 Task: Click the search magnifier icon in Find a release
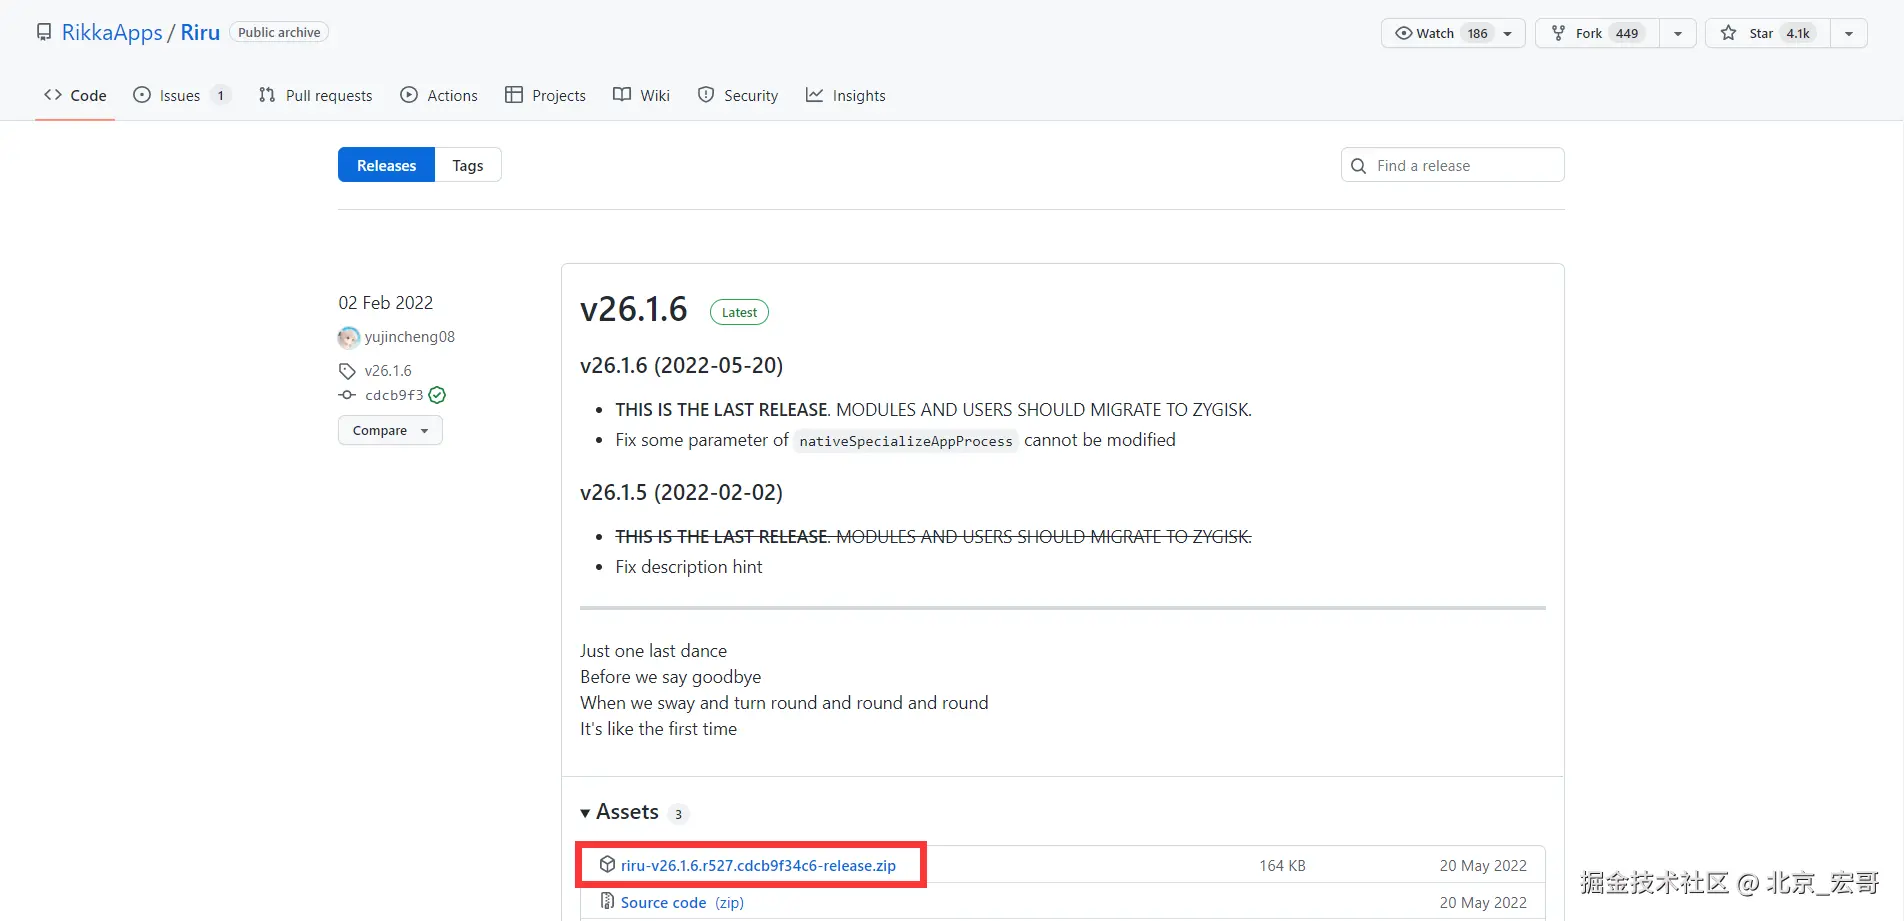1358,166
